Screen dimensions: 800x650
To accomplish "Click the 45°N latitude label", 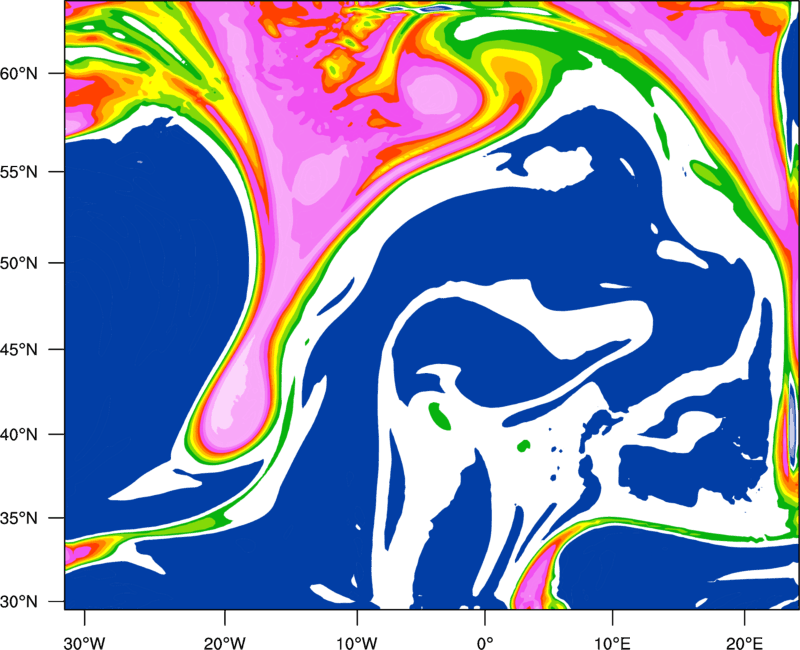I will tap(19, 349).
